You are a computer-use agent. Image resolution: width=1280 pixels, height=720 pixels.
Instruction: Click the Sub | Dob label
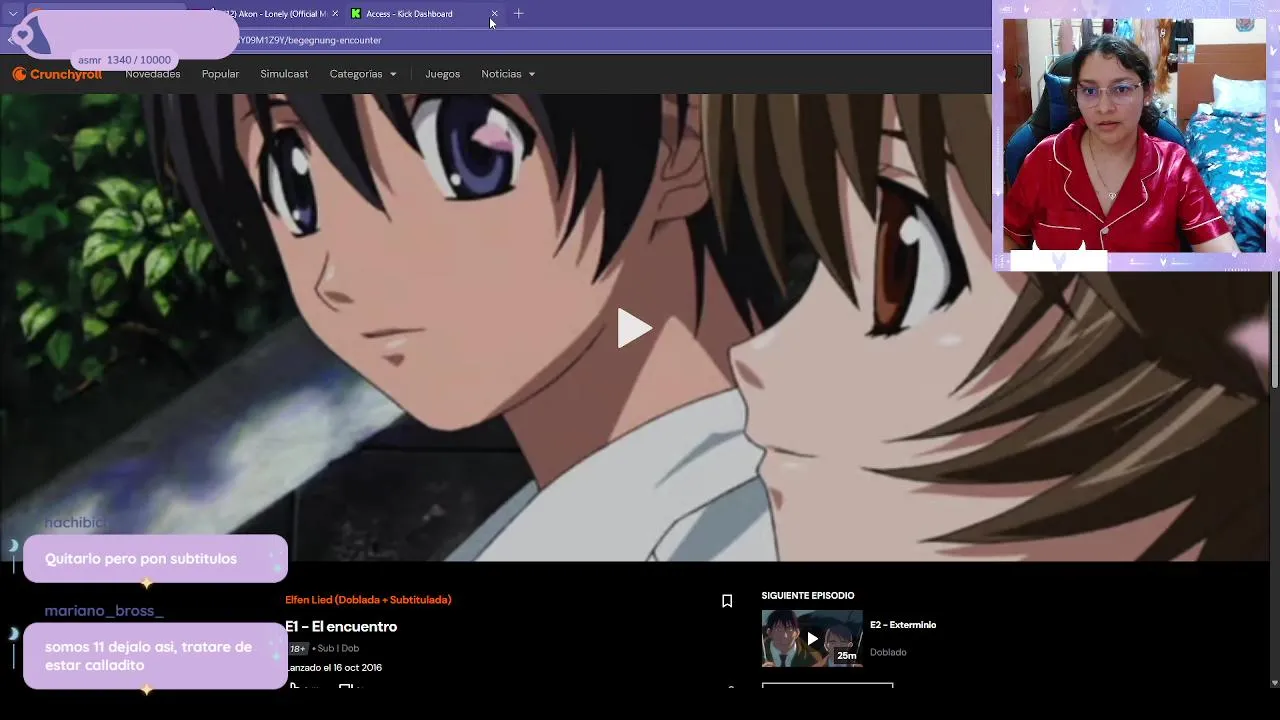tap(338, 649)
